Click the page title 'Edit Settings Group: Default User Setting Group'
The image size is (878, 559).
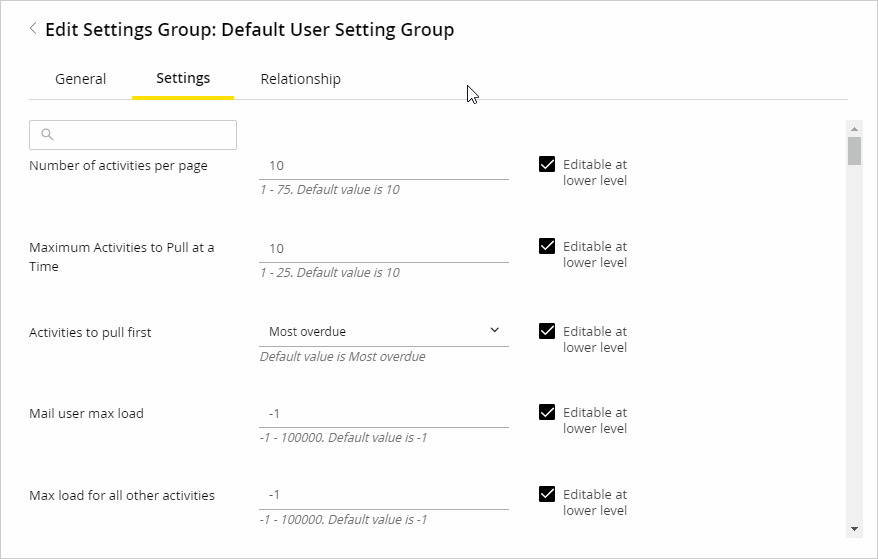tap(250, 30)
